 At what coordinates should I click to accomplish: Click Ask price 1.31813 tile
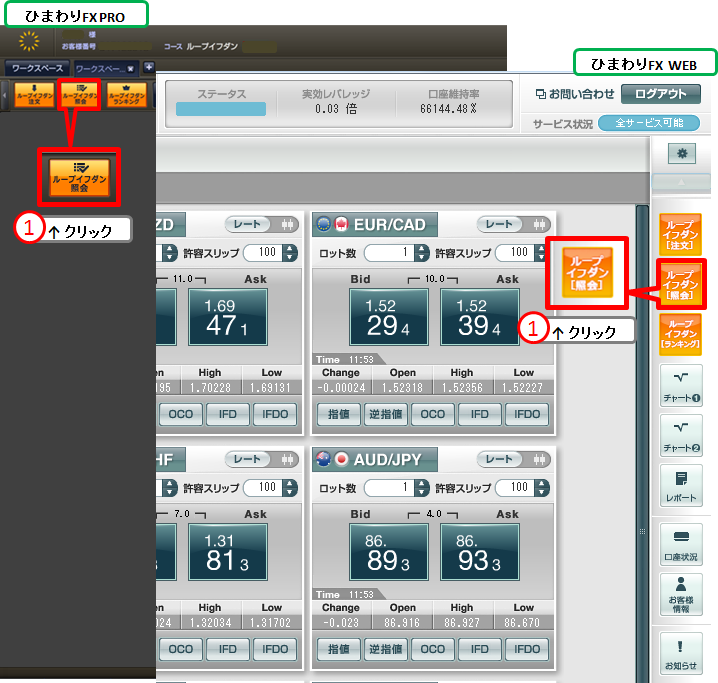tap(228, 552)
